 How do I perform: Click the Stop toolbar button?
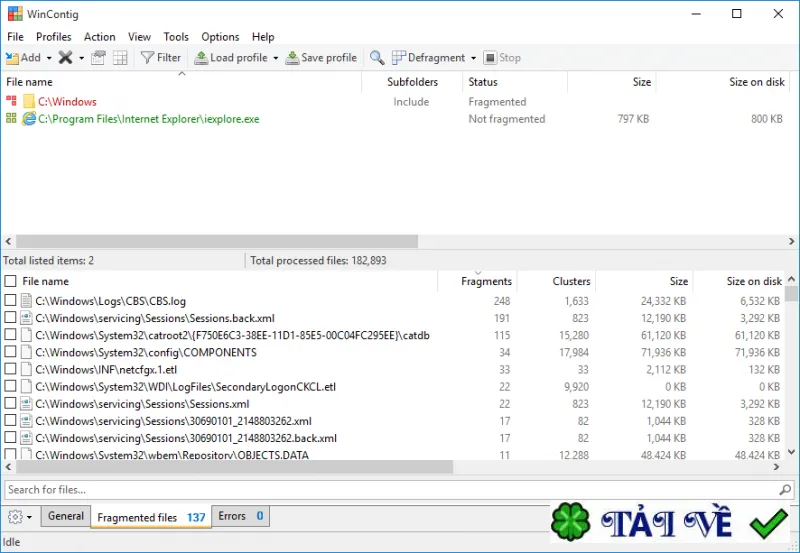503,58
